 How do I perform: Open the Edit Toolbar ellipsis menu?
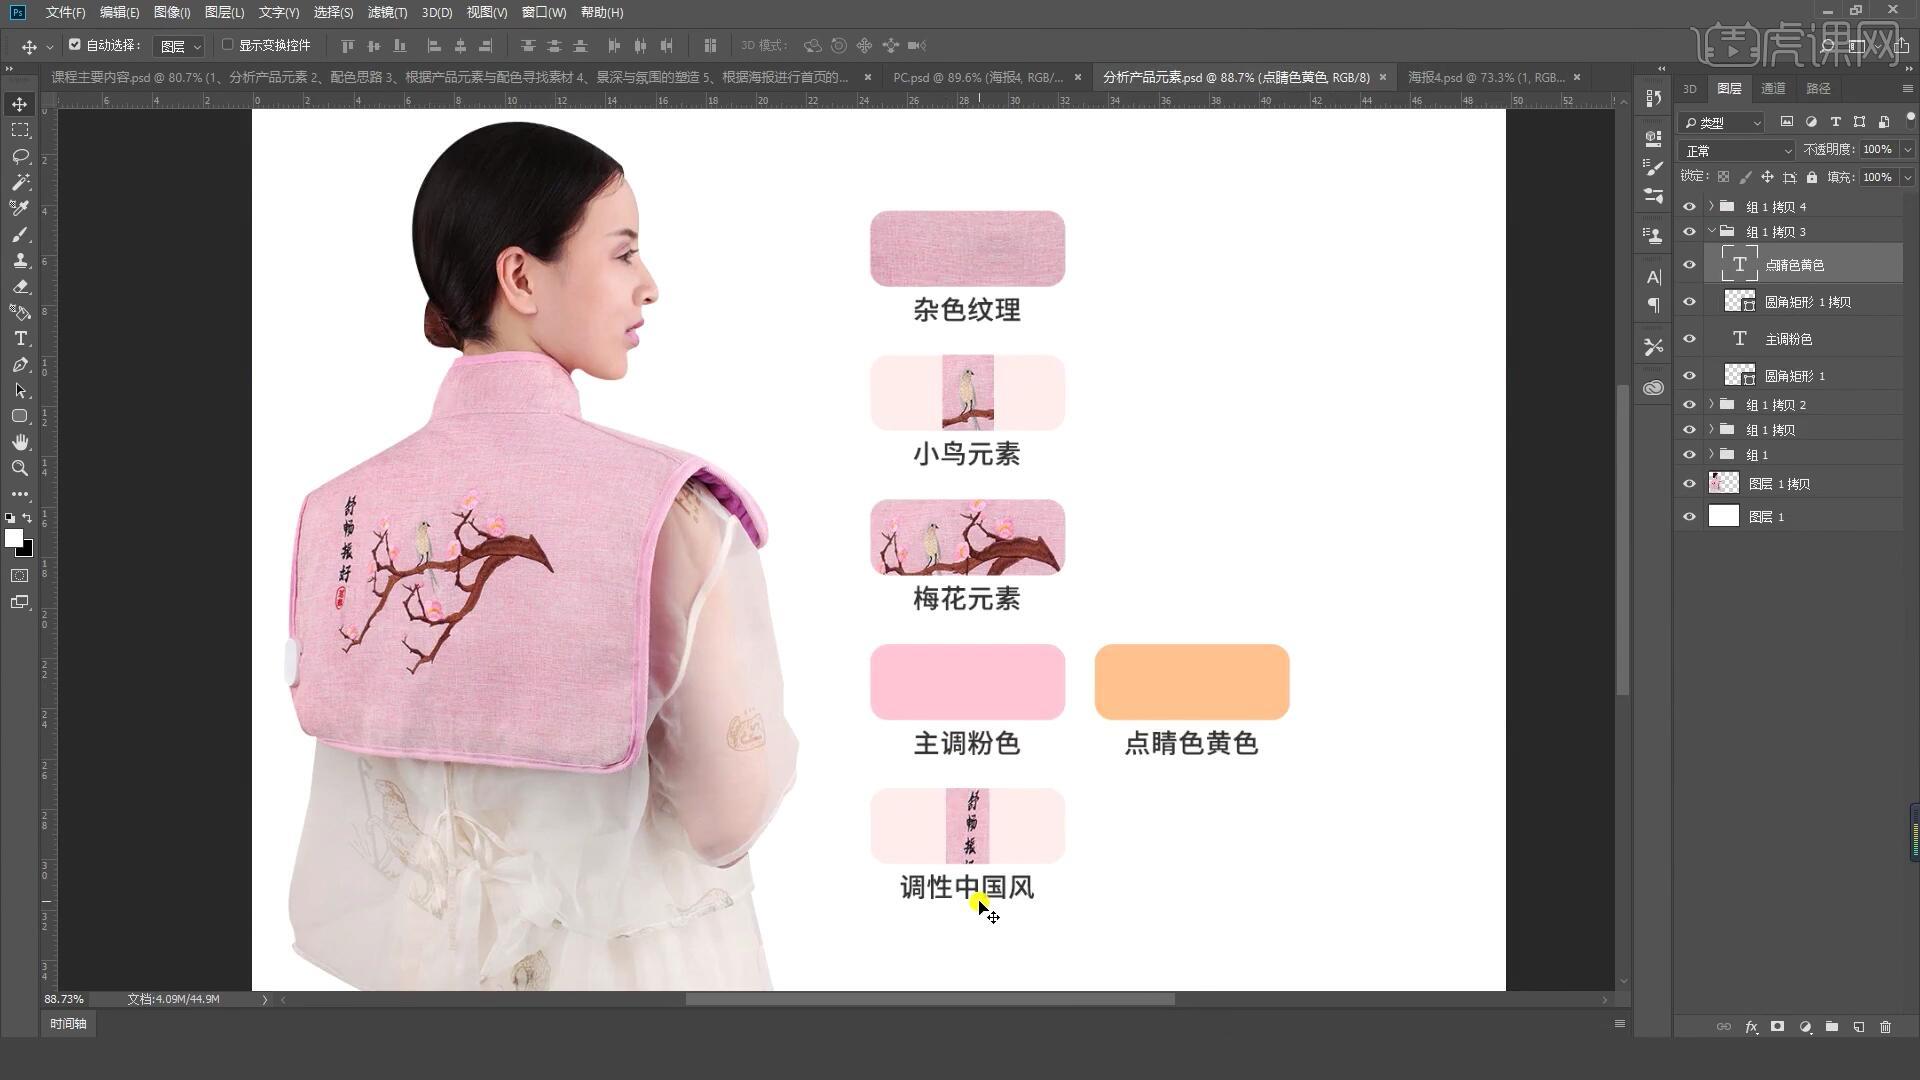click(x=20, y=494)
